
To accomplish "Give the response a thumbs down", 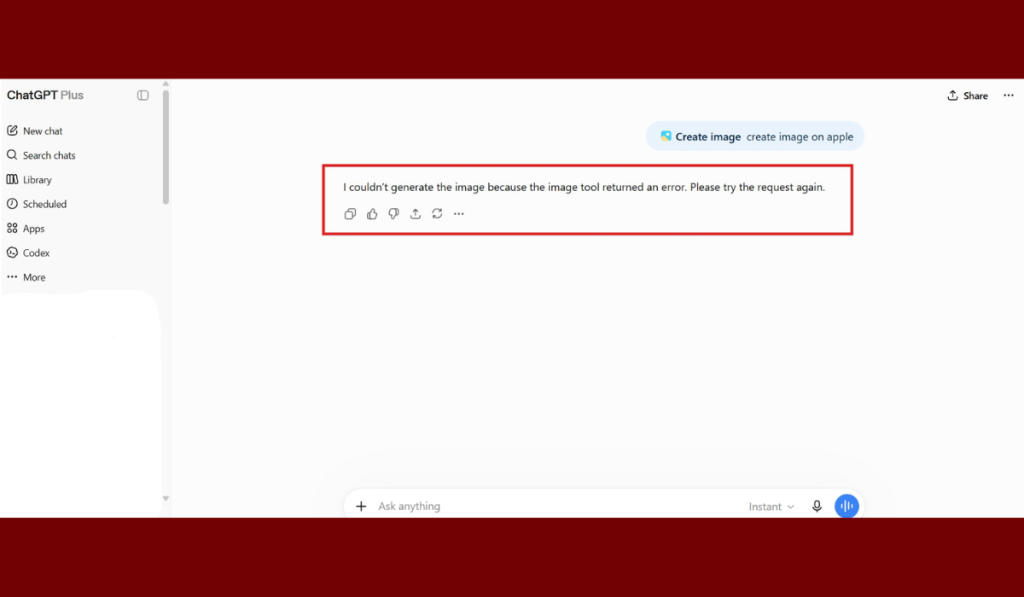I will pos(394,214).
